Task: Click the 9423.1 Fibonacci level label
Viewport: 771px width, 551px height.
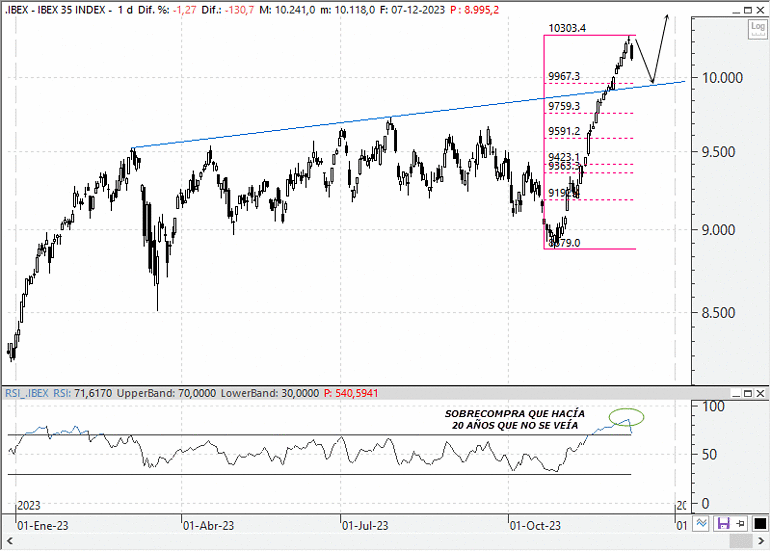Action: pos(564,157)
